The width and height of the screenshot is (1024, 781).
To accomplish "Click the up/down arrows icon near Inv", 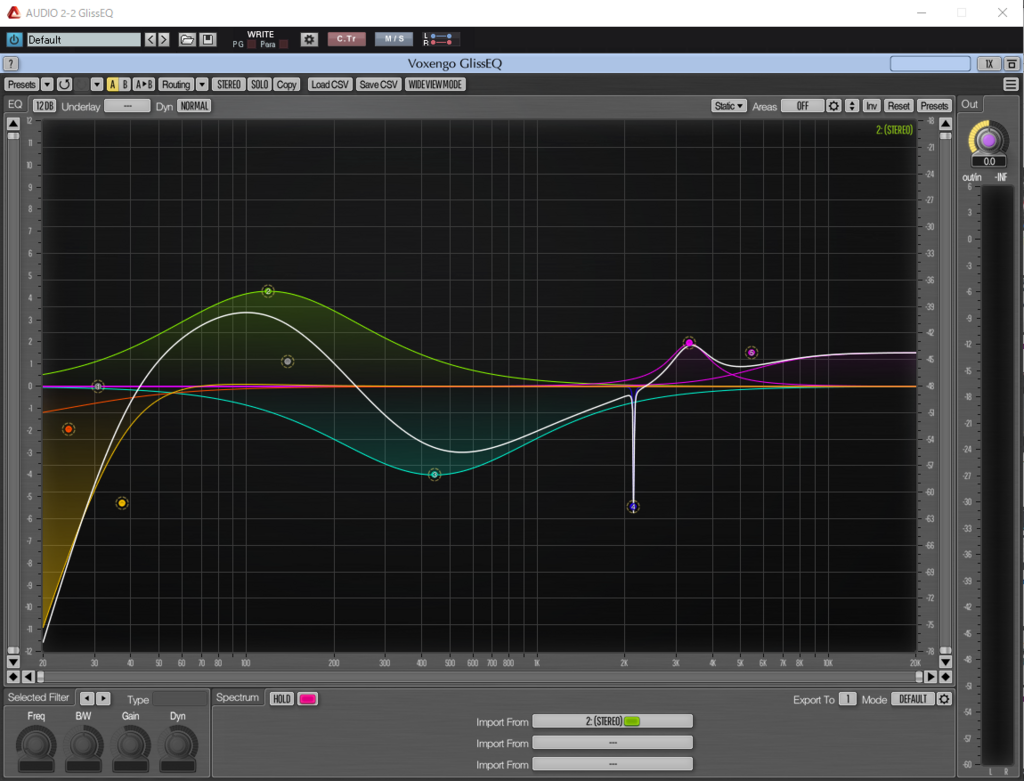I will click(x=852, y=106).
